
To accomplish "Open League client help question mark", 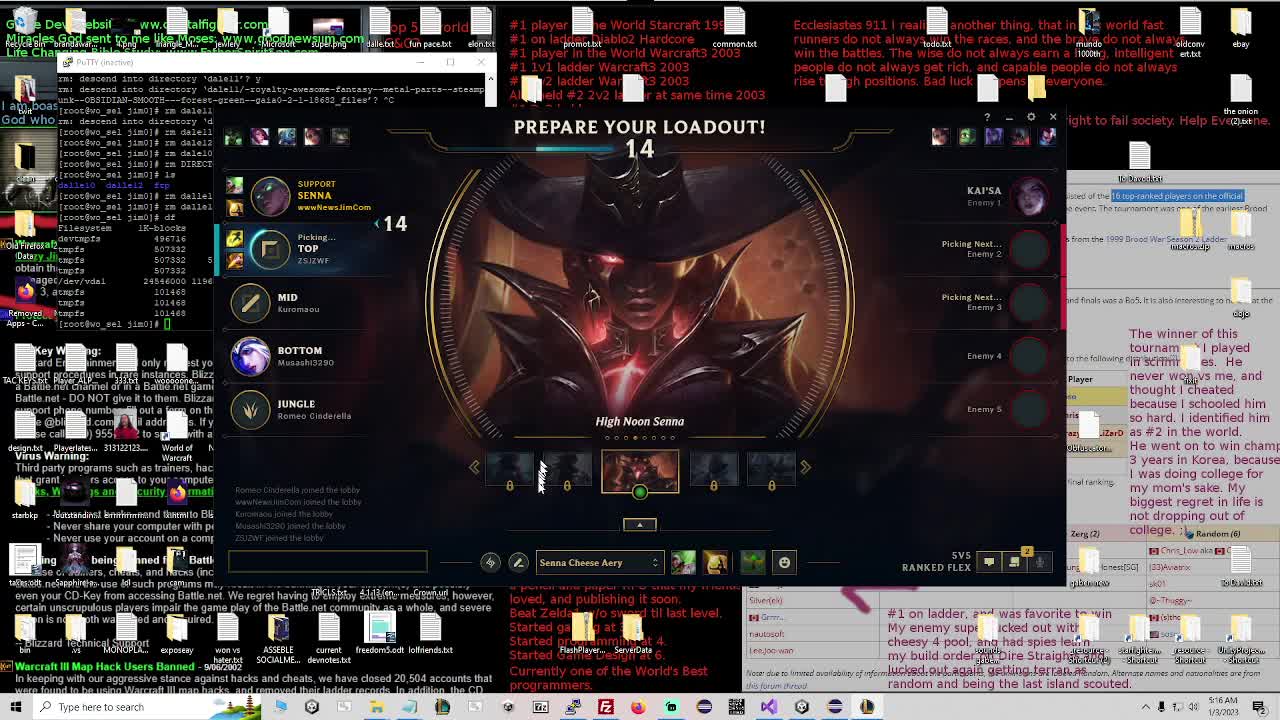I will click(987, 117).
